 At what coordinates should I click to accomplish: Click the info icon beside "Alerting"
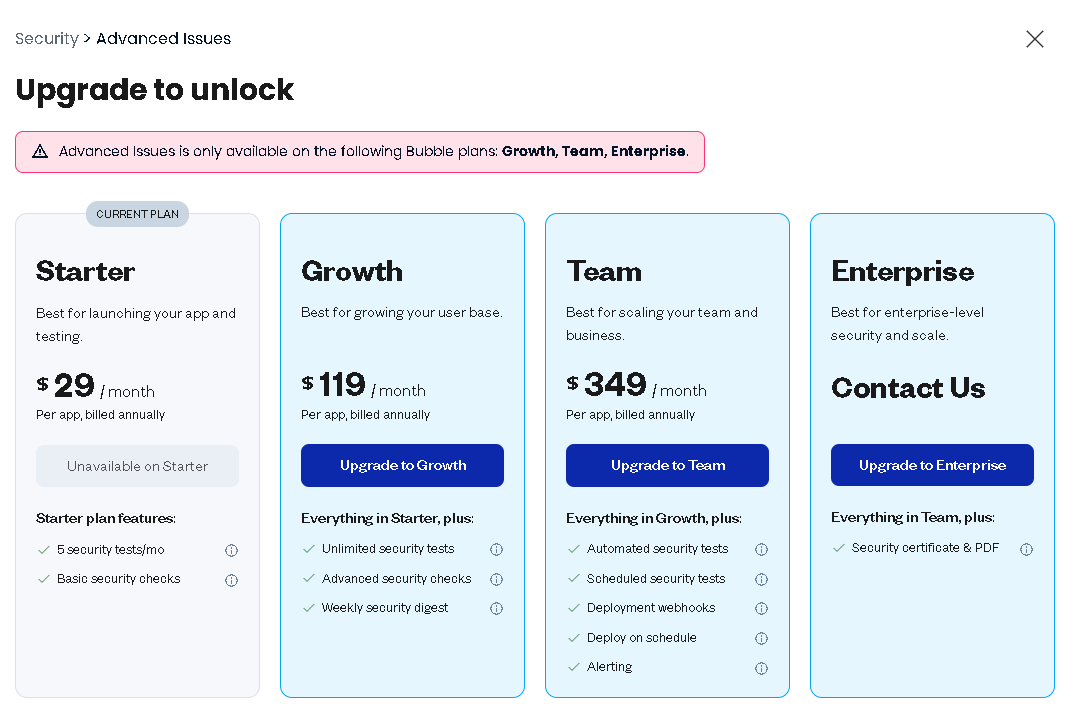tap(761, 667)
